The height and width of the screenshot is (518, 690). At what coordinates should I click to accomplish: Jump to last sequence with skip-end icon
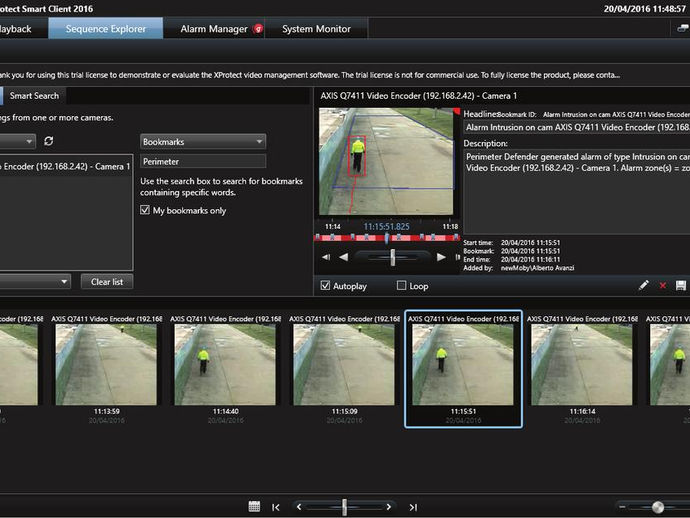point(413,507)
